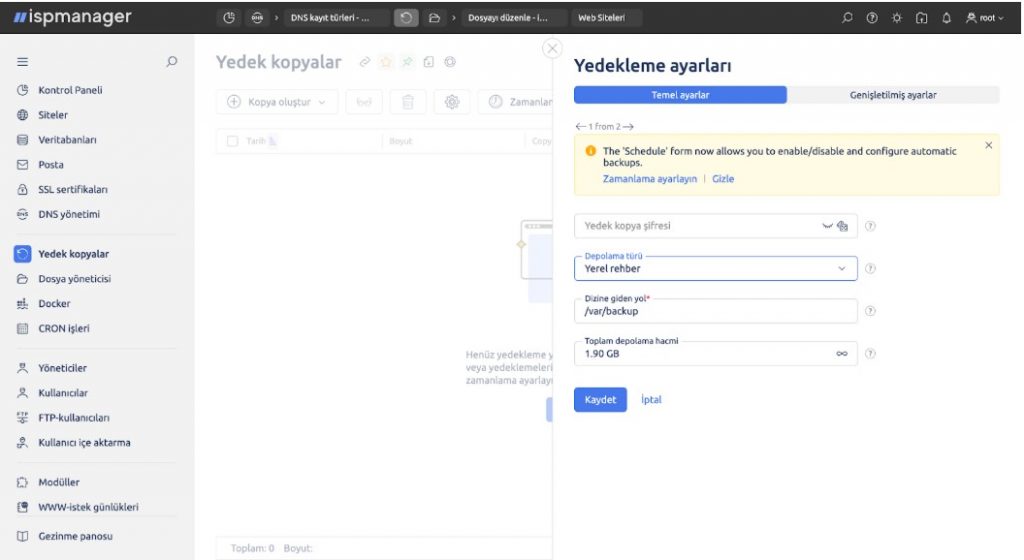Screen dimensions: 1024x560
Task: Open the Web Siteleri top tab
Action: [x=601, y=18]
